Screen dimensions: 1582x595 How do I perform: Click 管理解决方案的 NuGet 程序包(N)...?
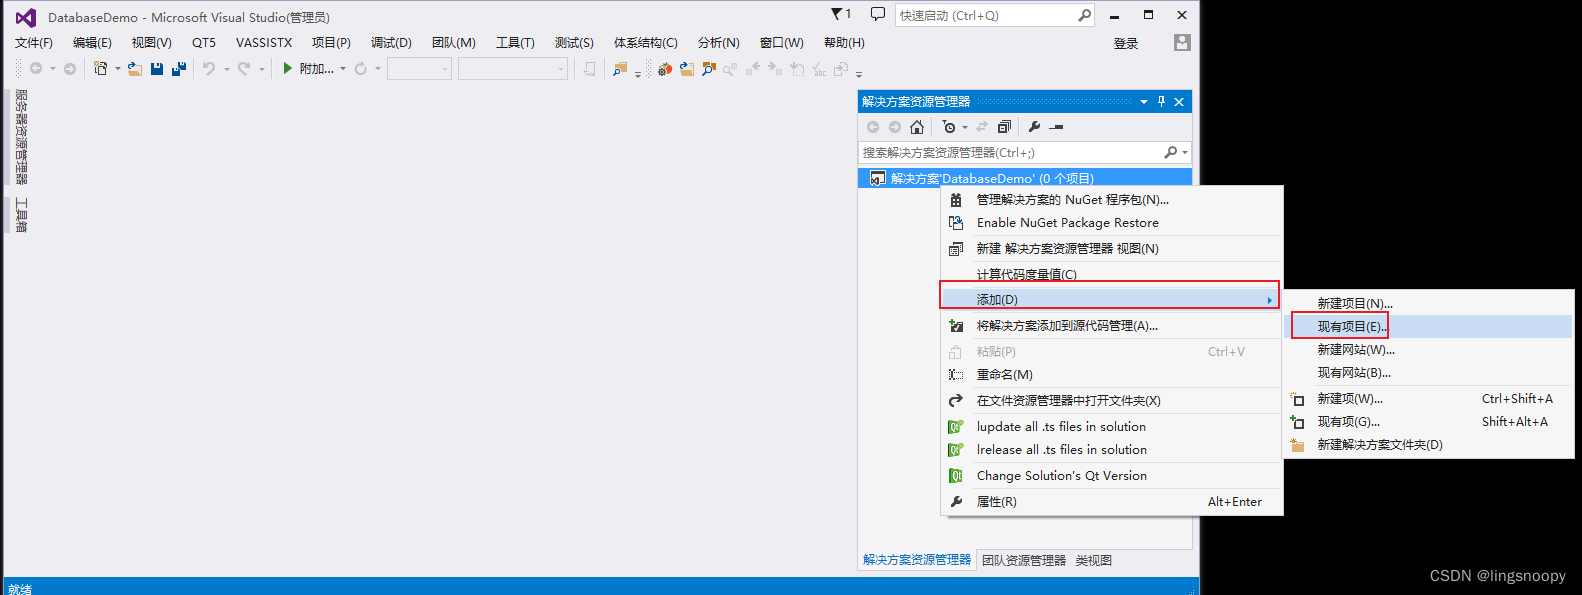1111,200
